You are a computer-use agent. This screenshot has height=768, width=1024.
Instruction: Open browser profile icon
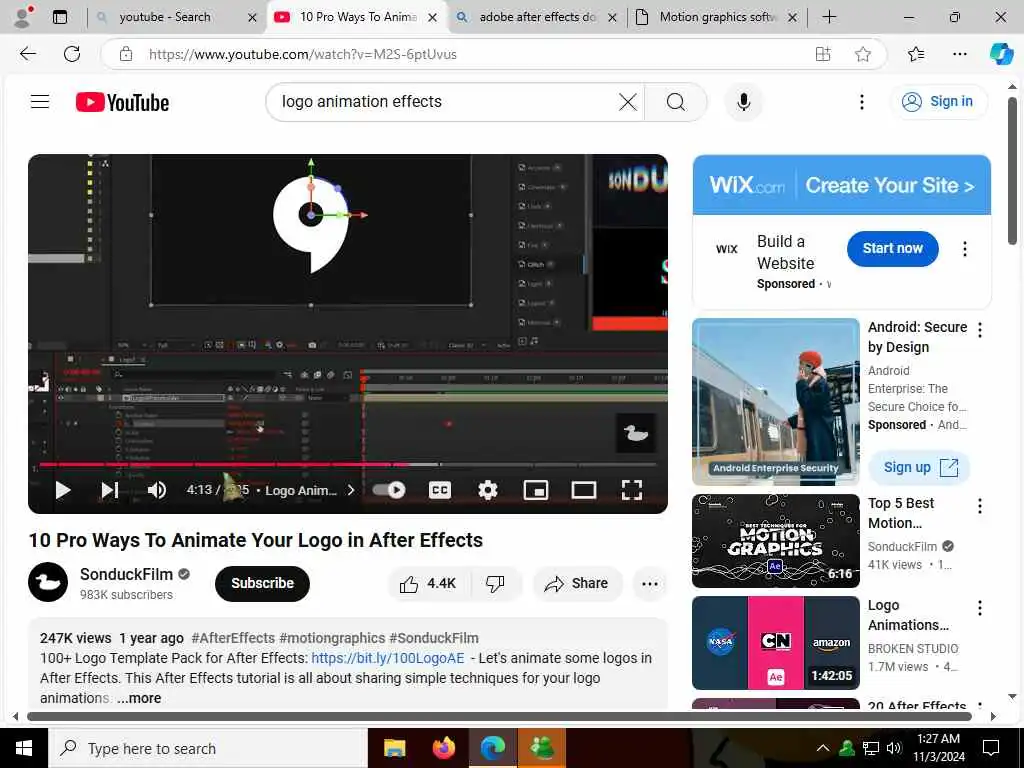(x=23, y=17)
